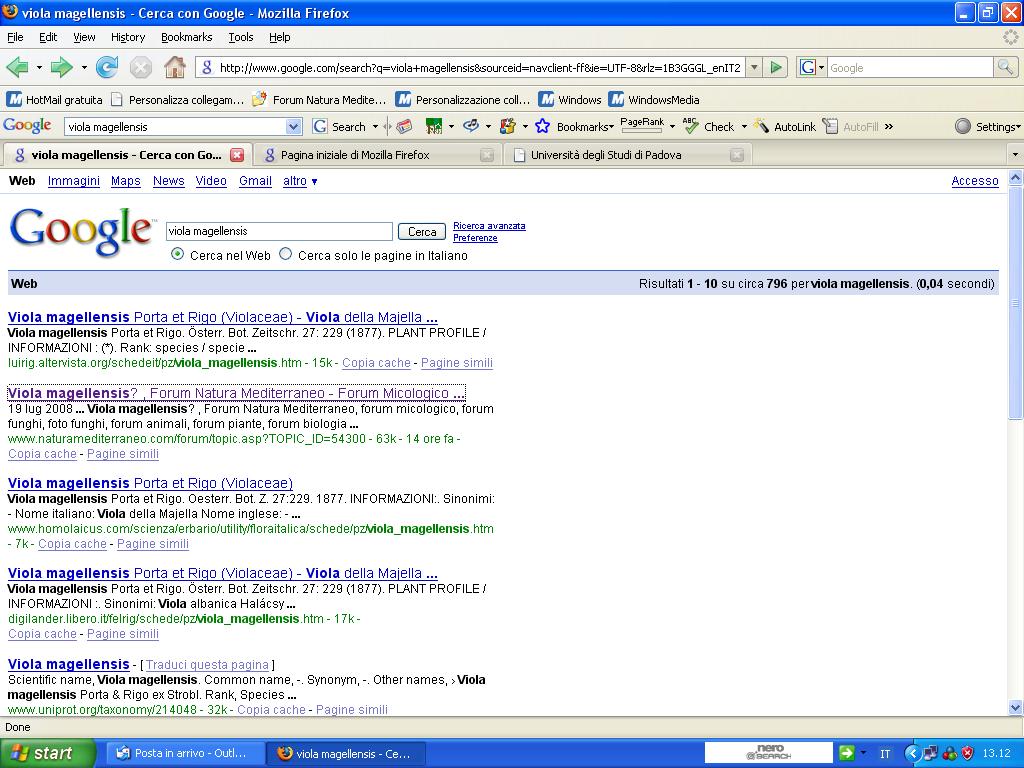Go to Immagini search
Viewport: 1024px width, 768px height.
coord(74,181)
